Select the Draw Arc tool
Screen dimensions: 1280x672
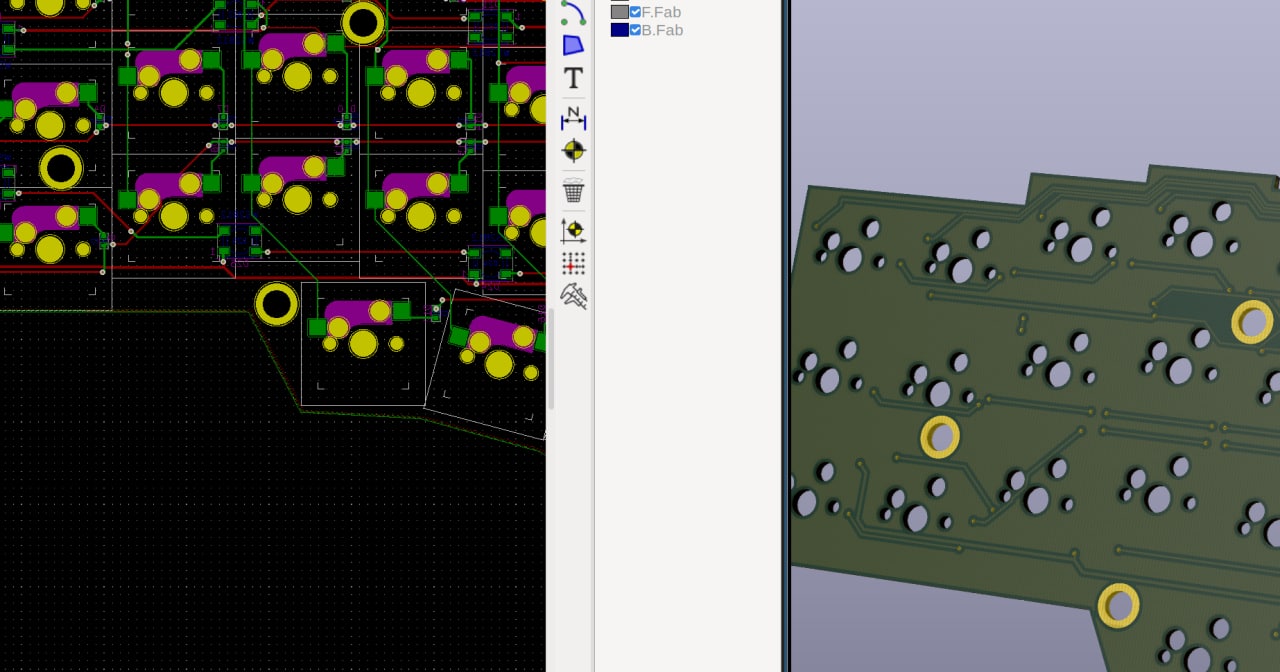573,12
